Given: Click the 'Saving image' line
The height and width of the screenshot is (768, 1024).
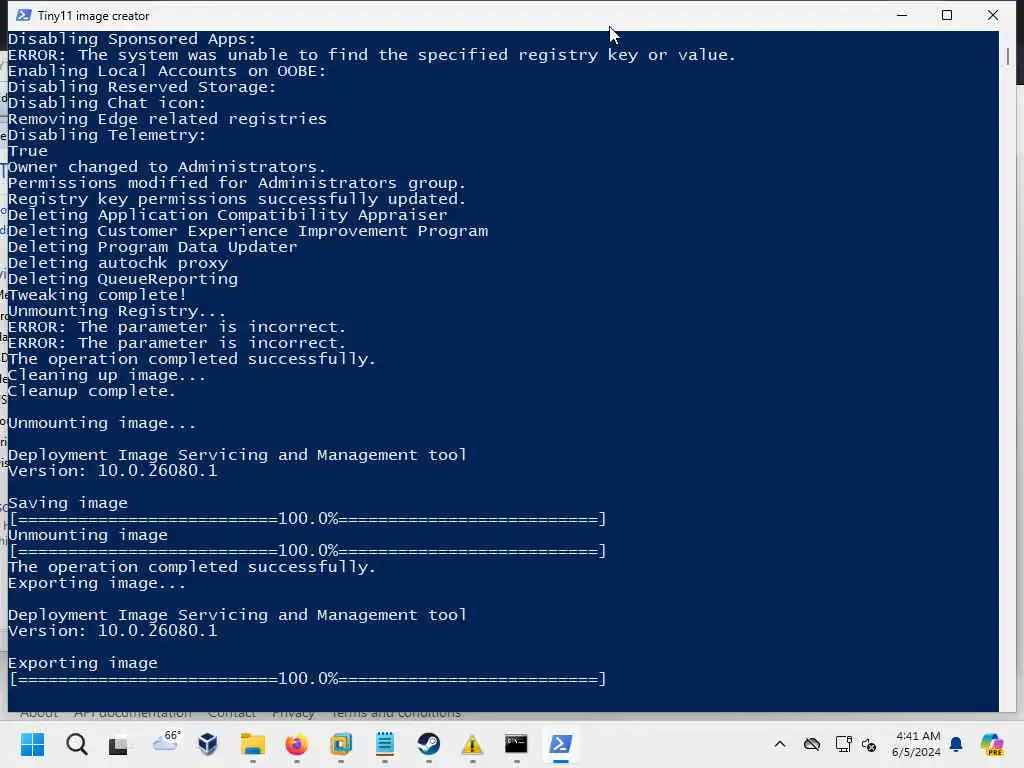Looking at the screenshot, I should (x=68, y=503).
